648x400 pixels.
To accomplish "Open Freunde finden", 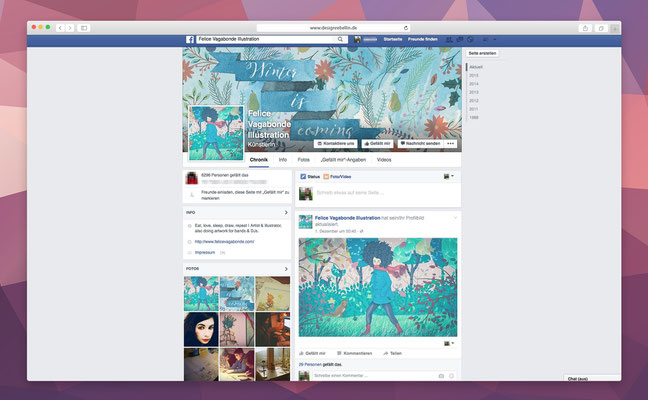I will (x=422, y=39).
